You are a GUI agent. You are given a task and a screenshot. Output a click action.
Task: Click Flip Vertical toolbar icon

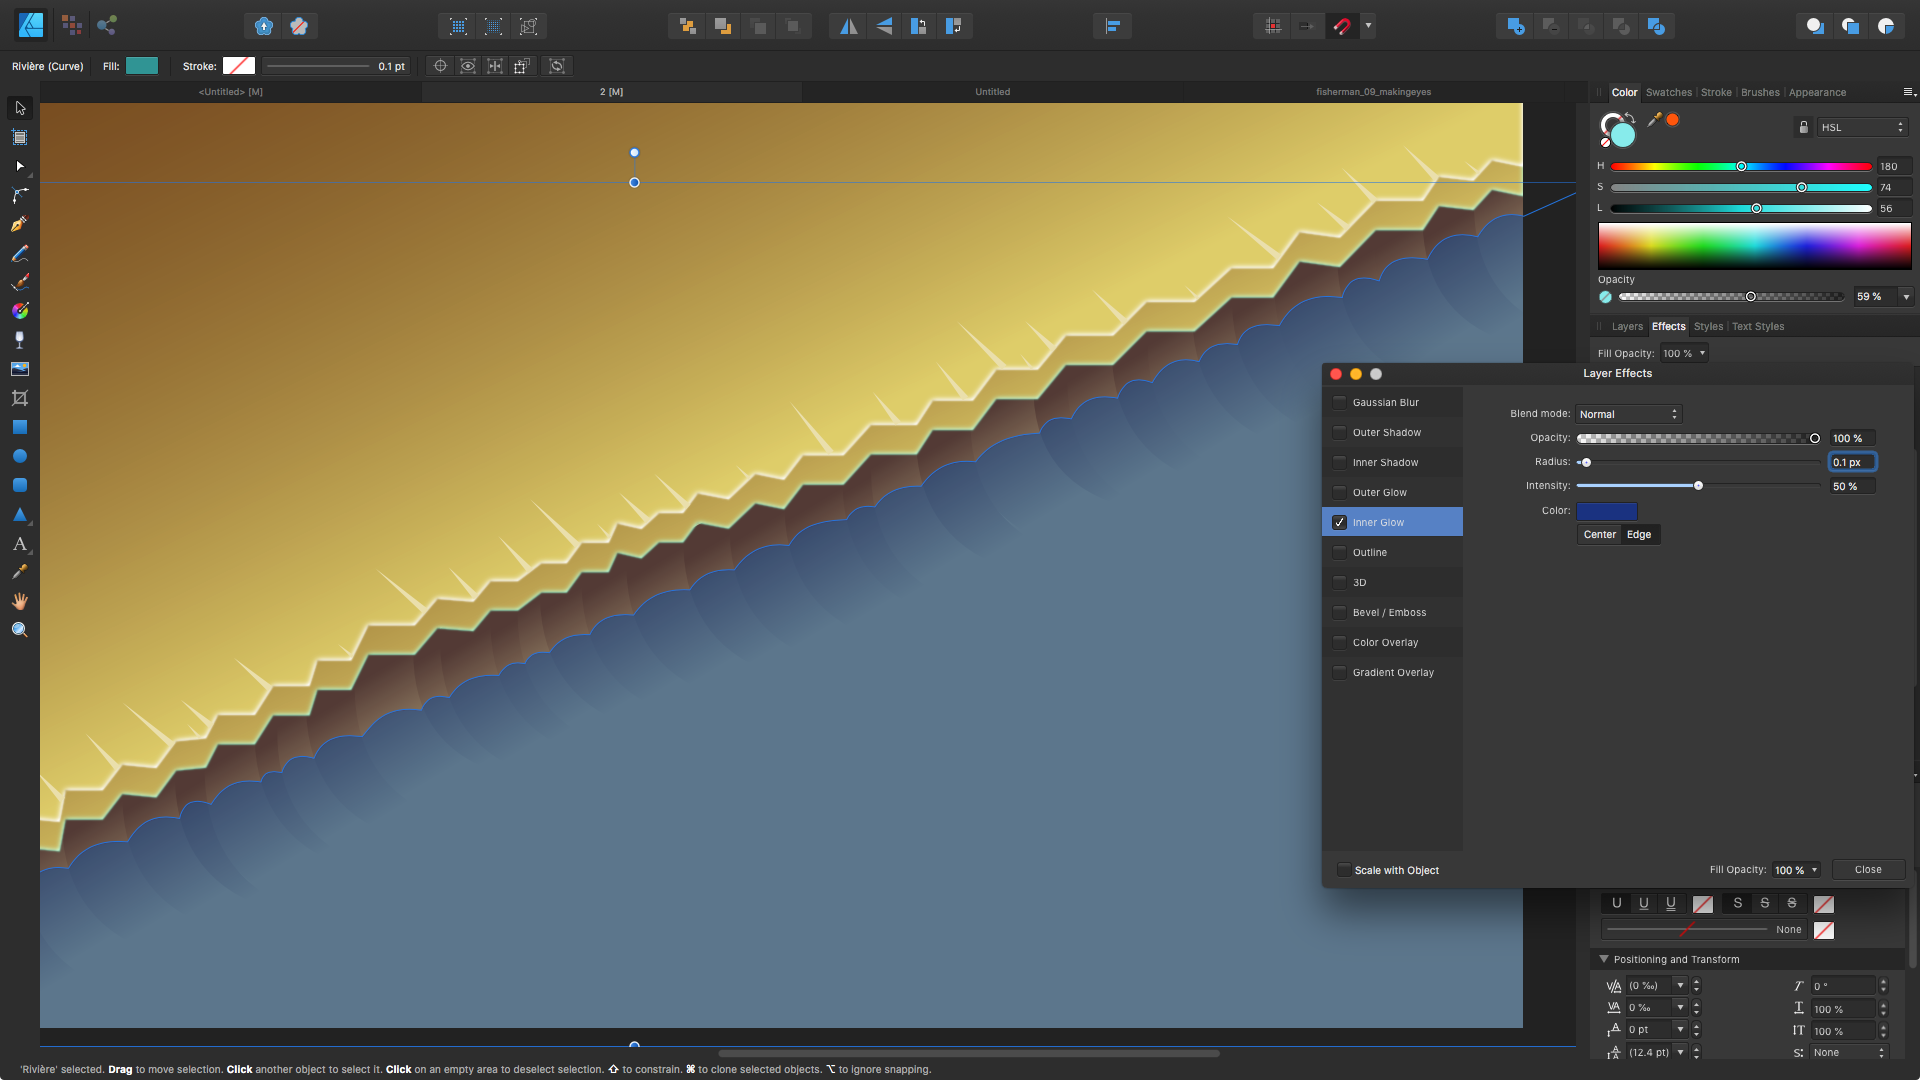click(884, 26)
